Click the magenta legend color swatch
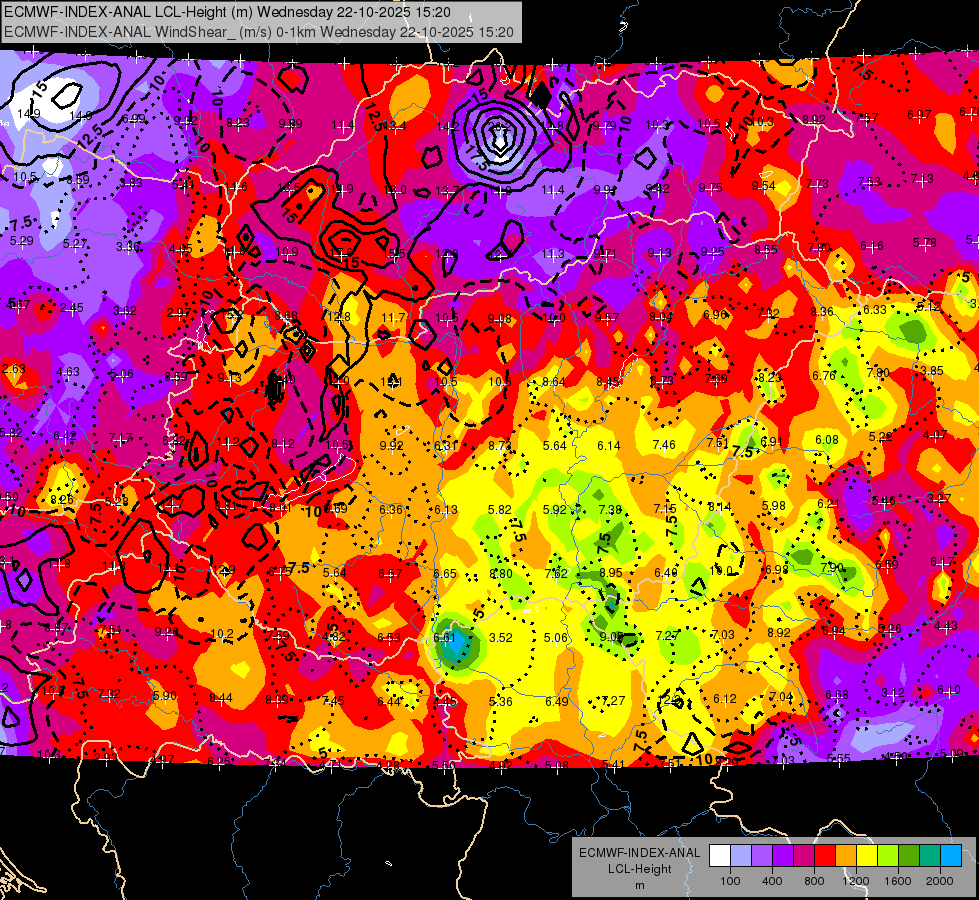 [x=804, y=856]
